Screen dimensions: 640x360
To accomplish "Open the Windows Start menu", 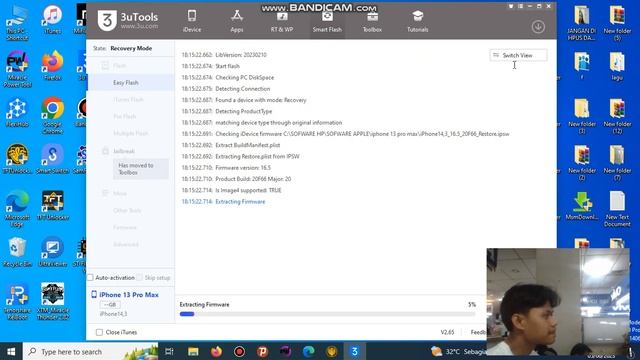I will point(11,351).
